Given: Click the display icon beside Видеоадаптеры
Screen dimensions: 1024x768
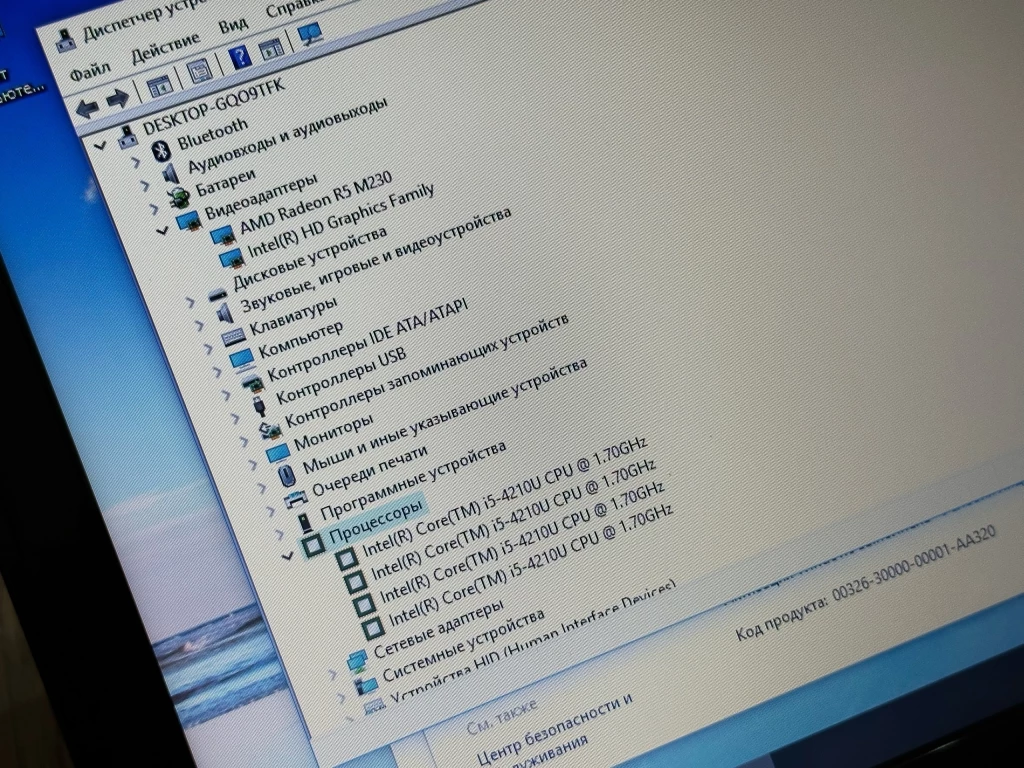Looking at the screenshot, I should 189,220.
